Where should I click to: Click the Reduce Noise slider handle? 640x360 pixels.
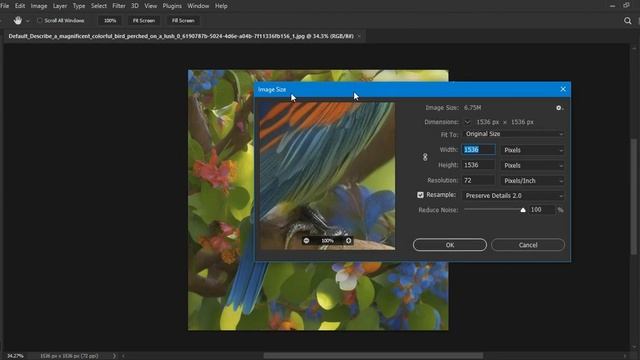[x=523, y=210]
